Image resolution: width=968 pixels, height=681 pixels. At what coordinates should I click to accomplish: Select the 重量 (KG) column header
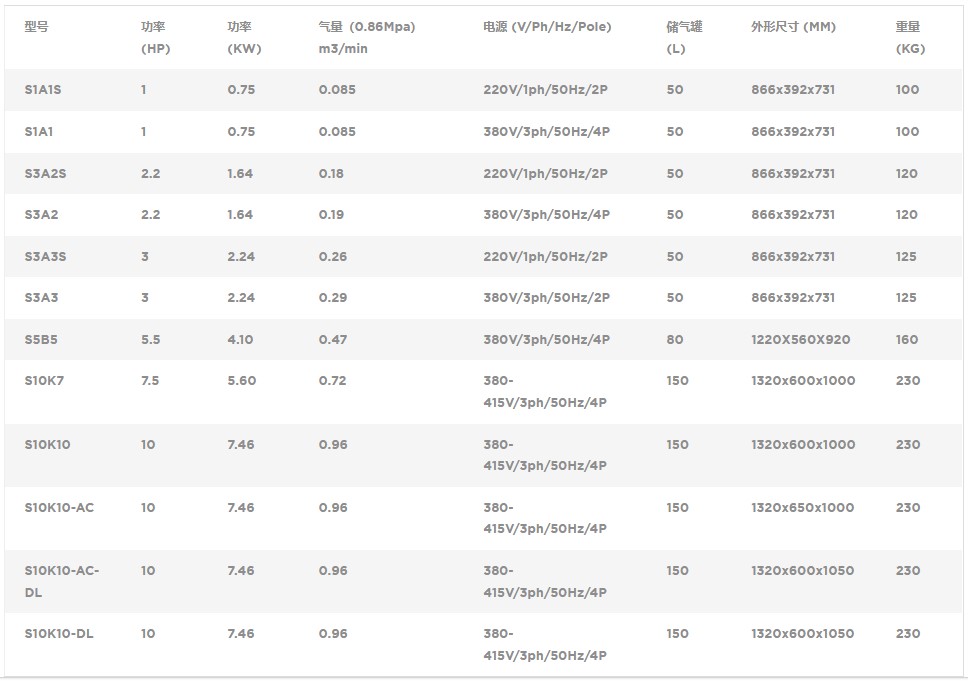[910, 38]
